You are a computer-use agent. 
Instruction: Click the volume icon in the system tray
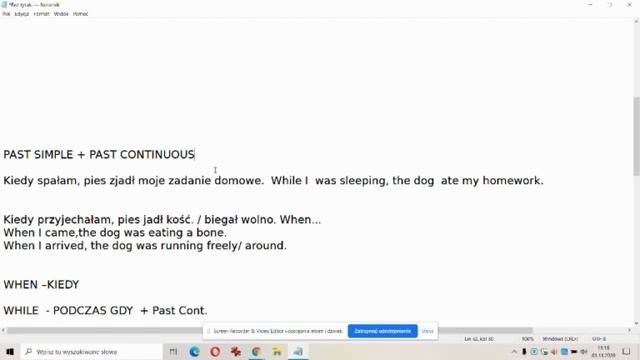pyautogui.click(x=584, y=351)
